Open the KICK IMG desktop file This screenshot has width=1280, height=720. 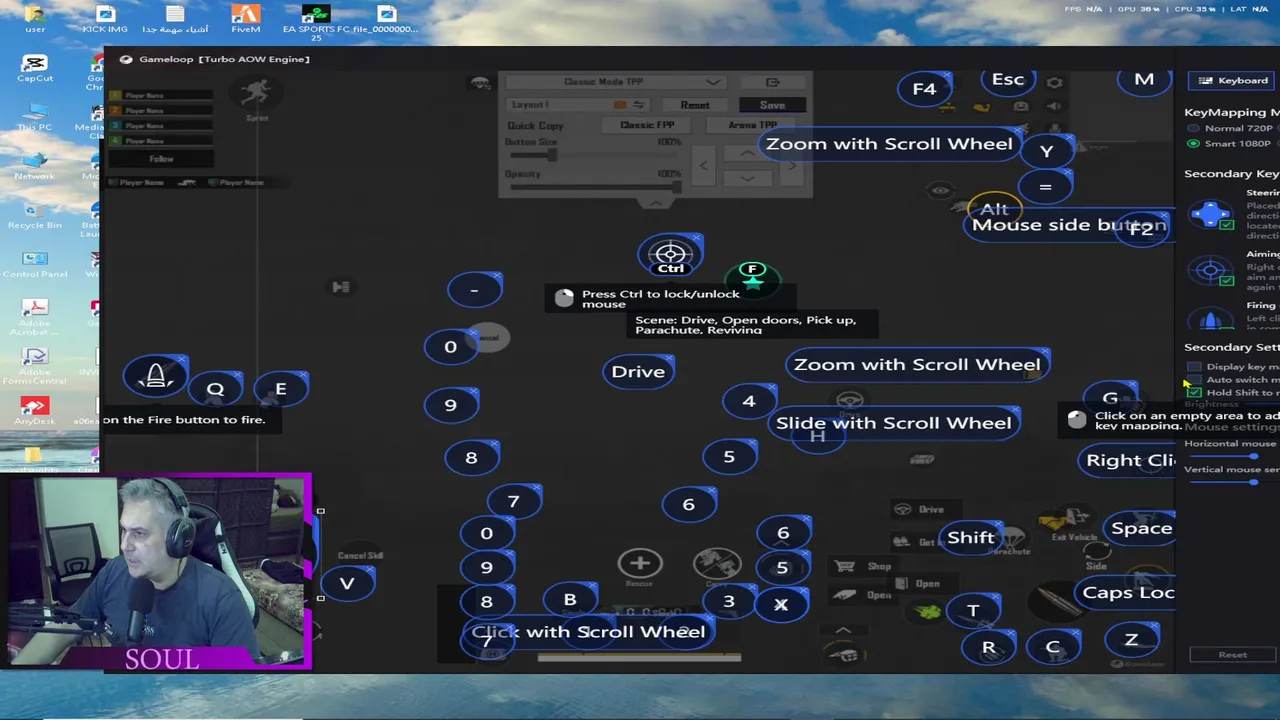[x=105, y=18]
